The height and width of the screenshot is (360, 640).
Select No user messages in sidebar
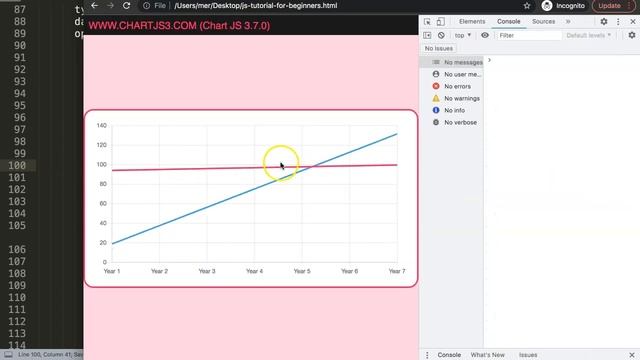click(452, 74)
